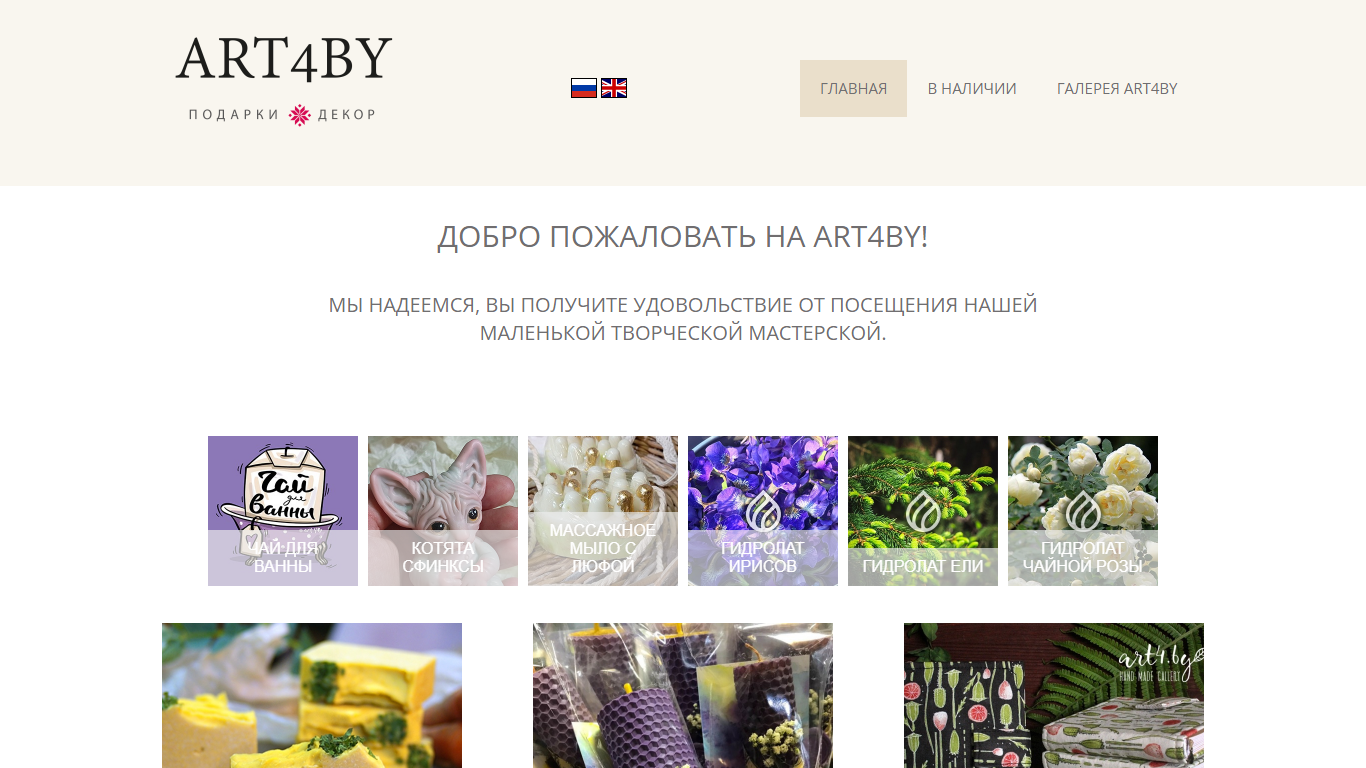Click the Гидролат ели caption
The image size is (1366, 768).
click(923, 566)
